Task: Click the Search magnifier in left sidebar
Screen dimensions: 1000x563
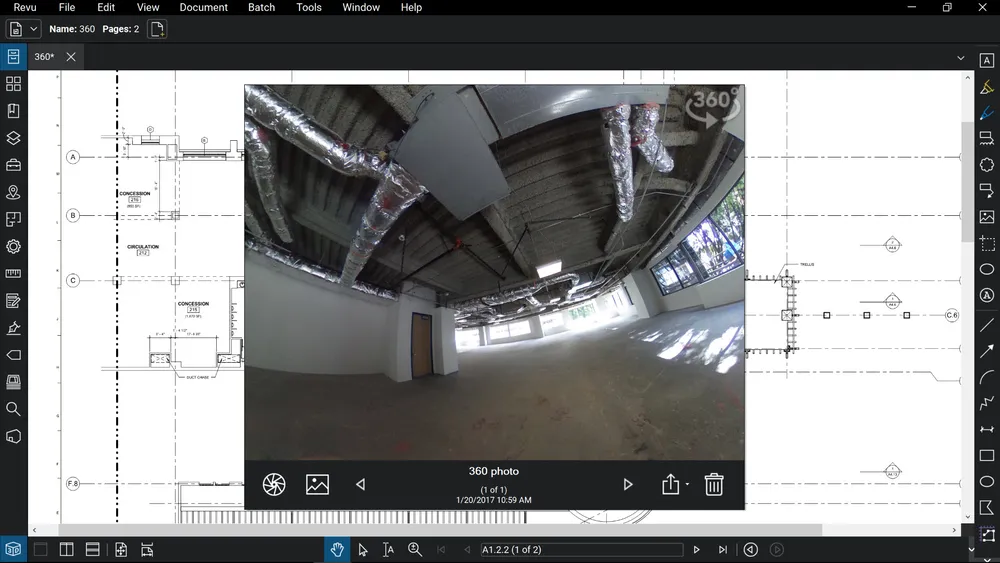Action: 13,409
